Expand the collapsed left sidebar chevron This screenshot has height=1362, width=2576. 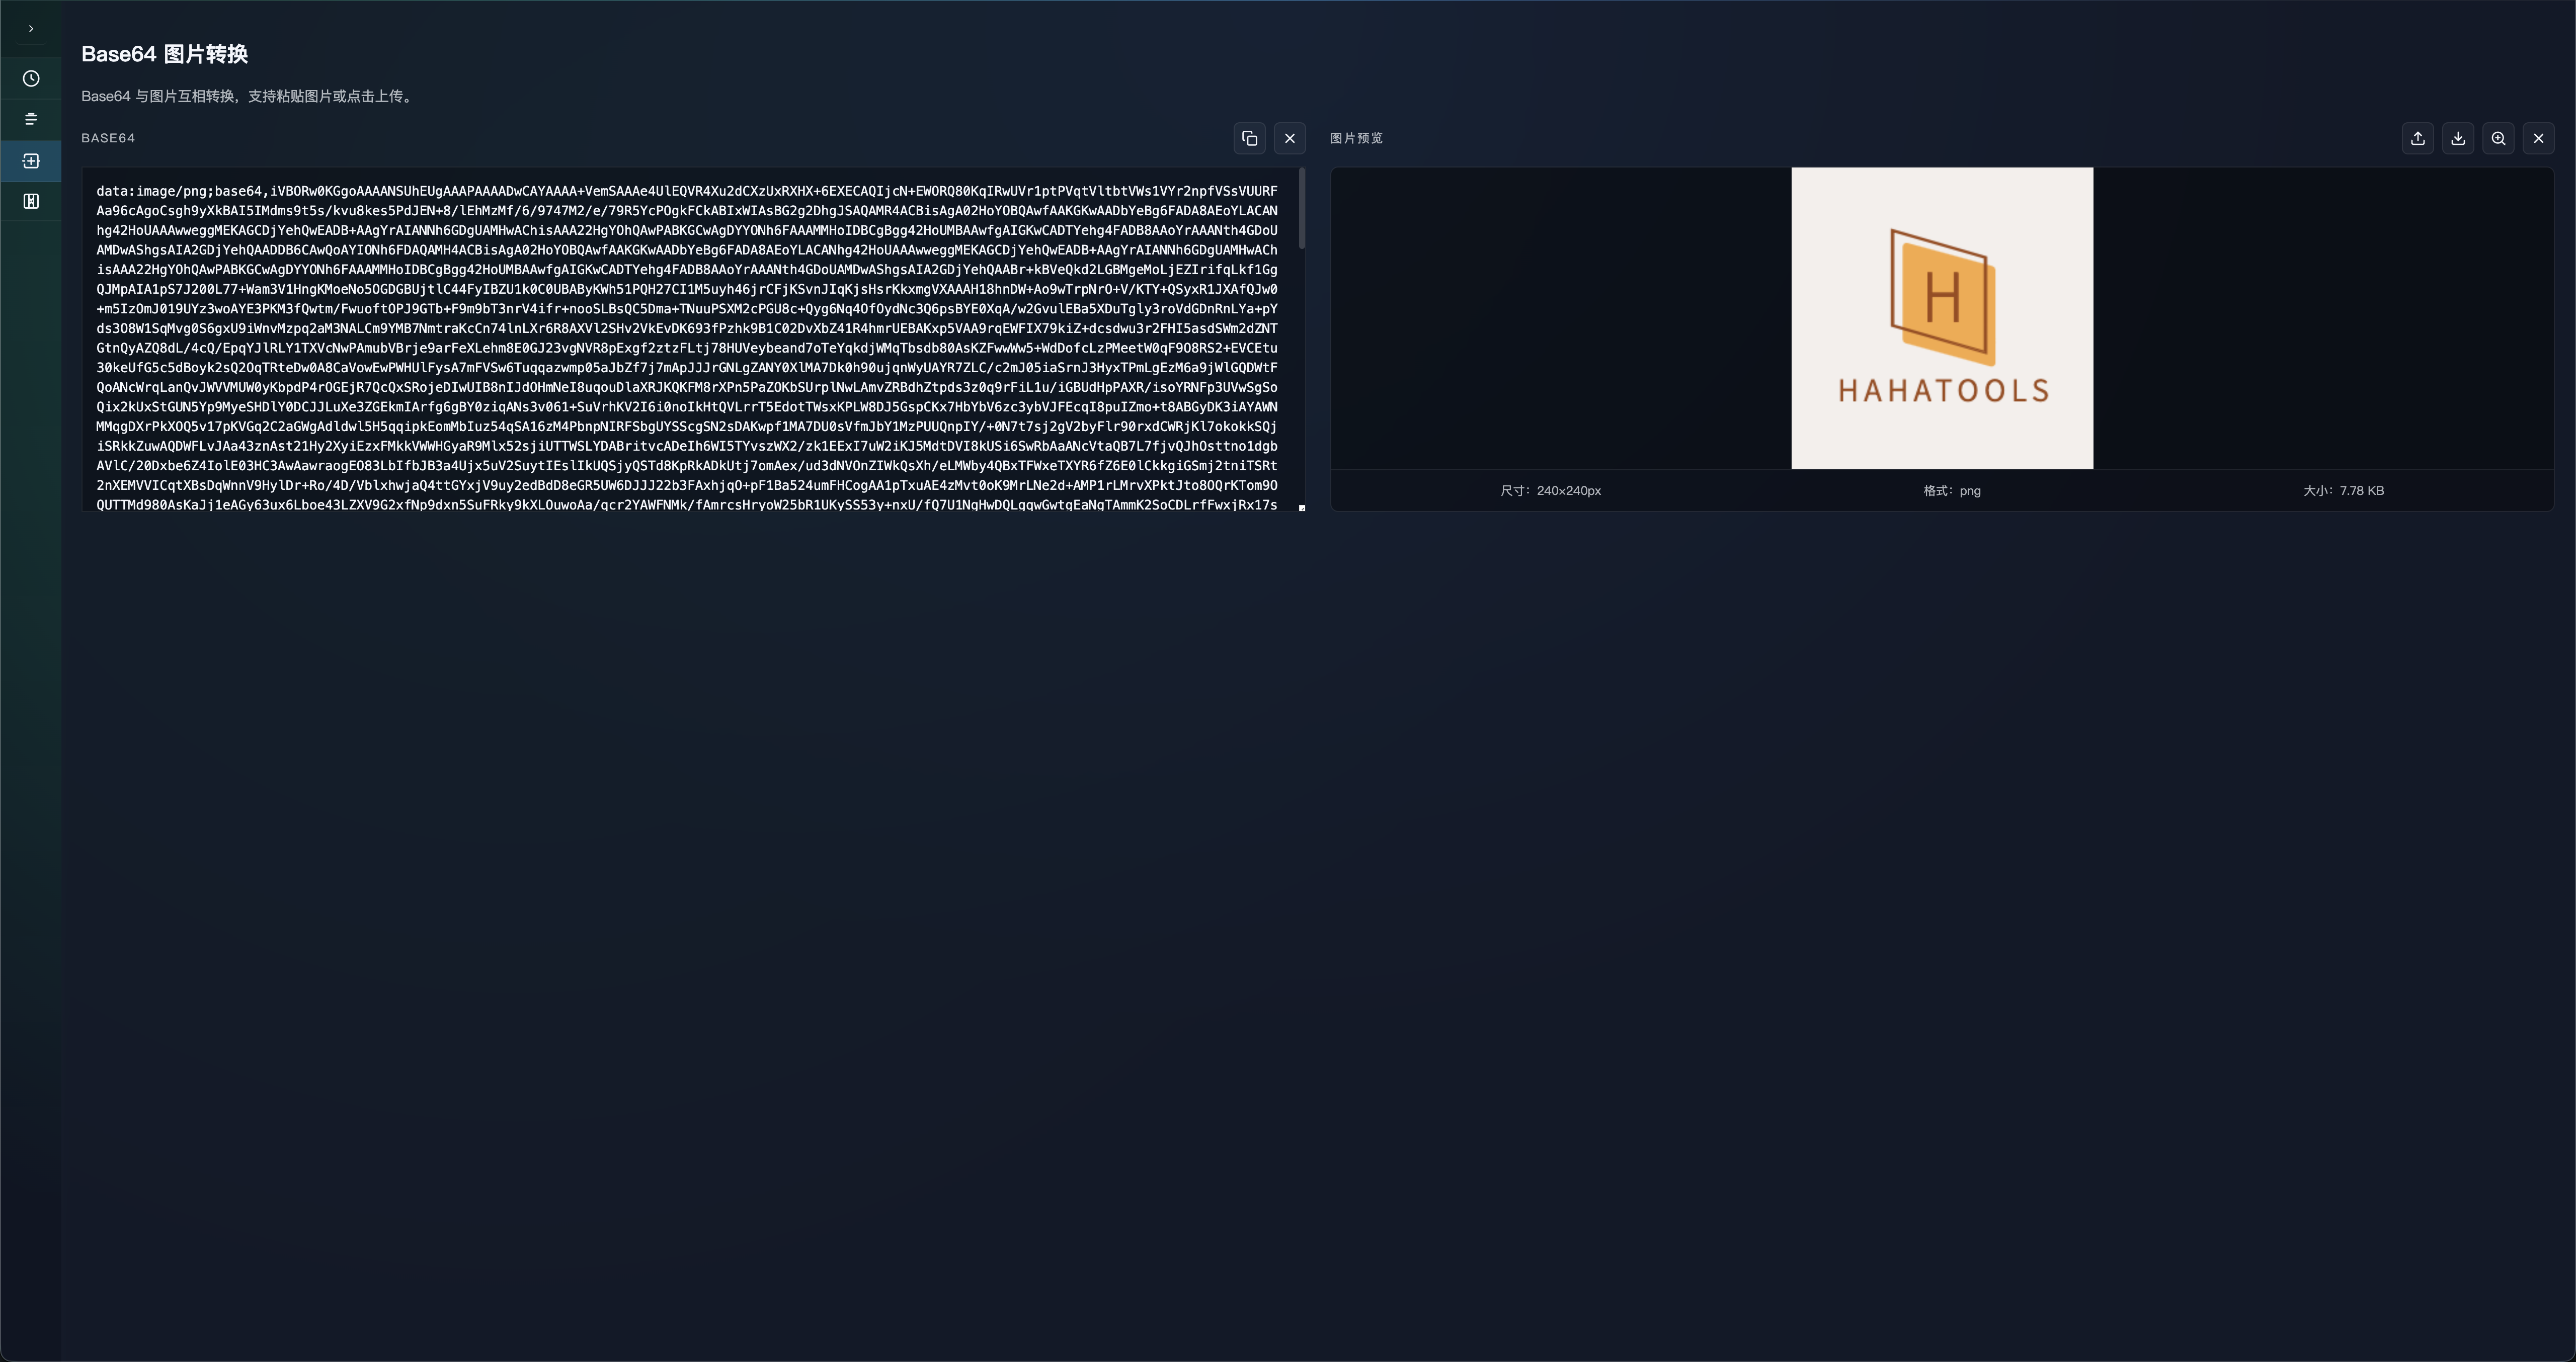(31, 29)
